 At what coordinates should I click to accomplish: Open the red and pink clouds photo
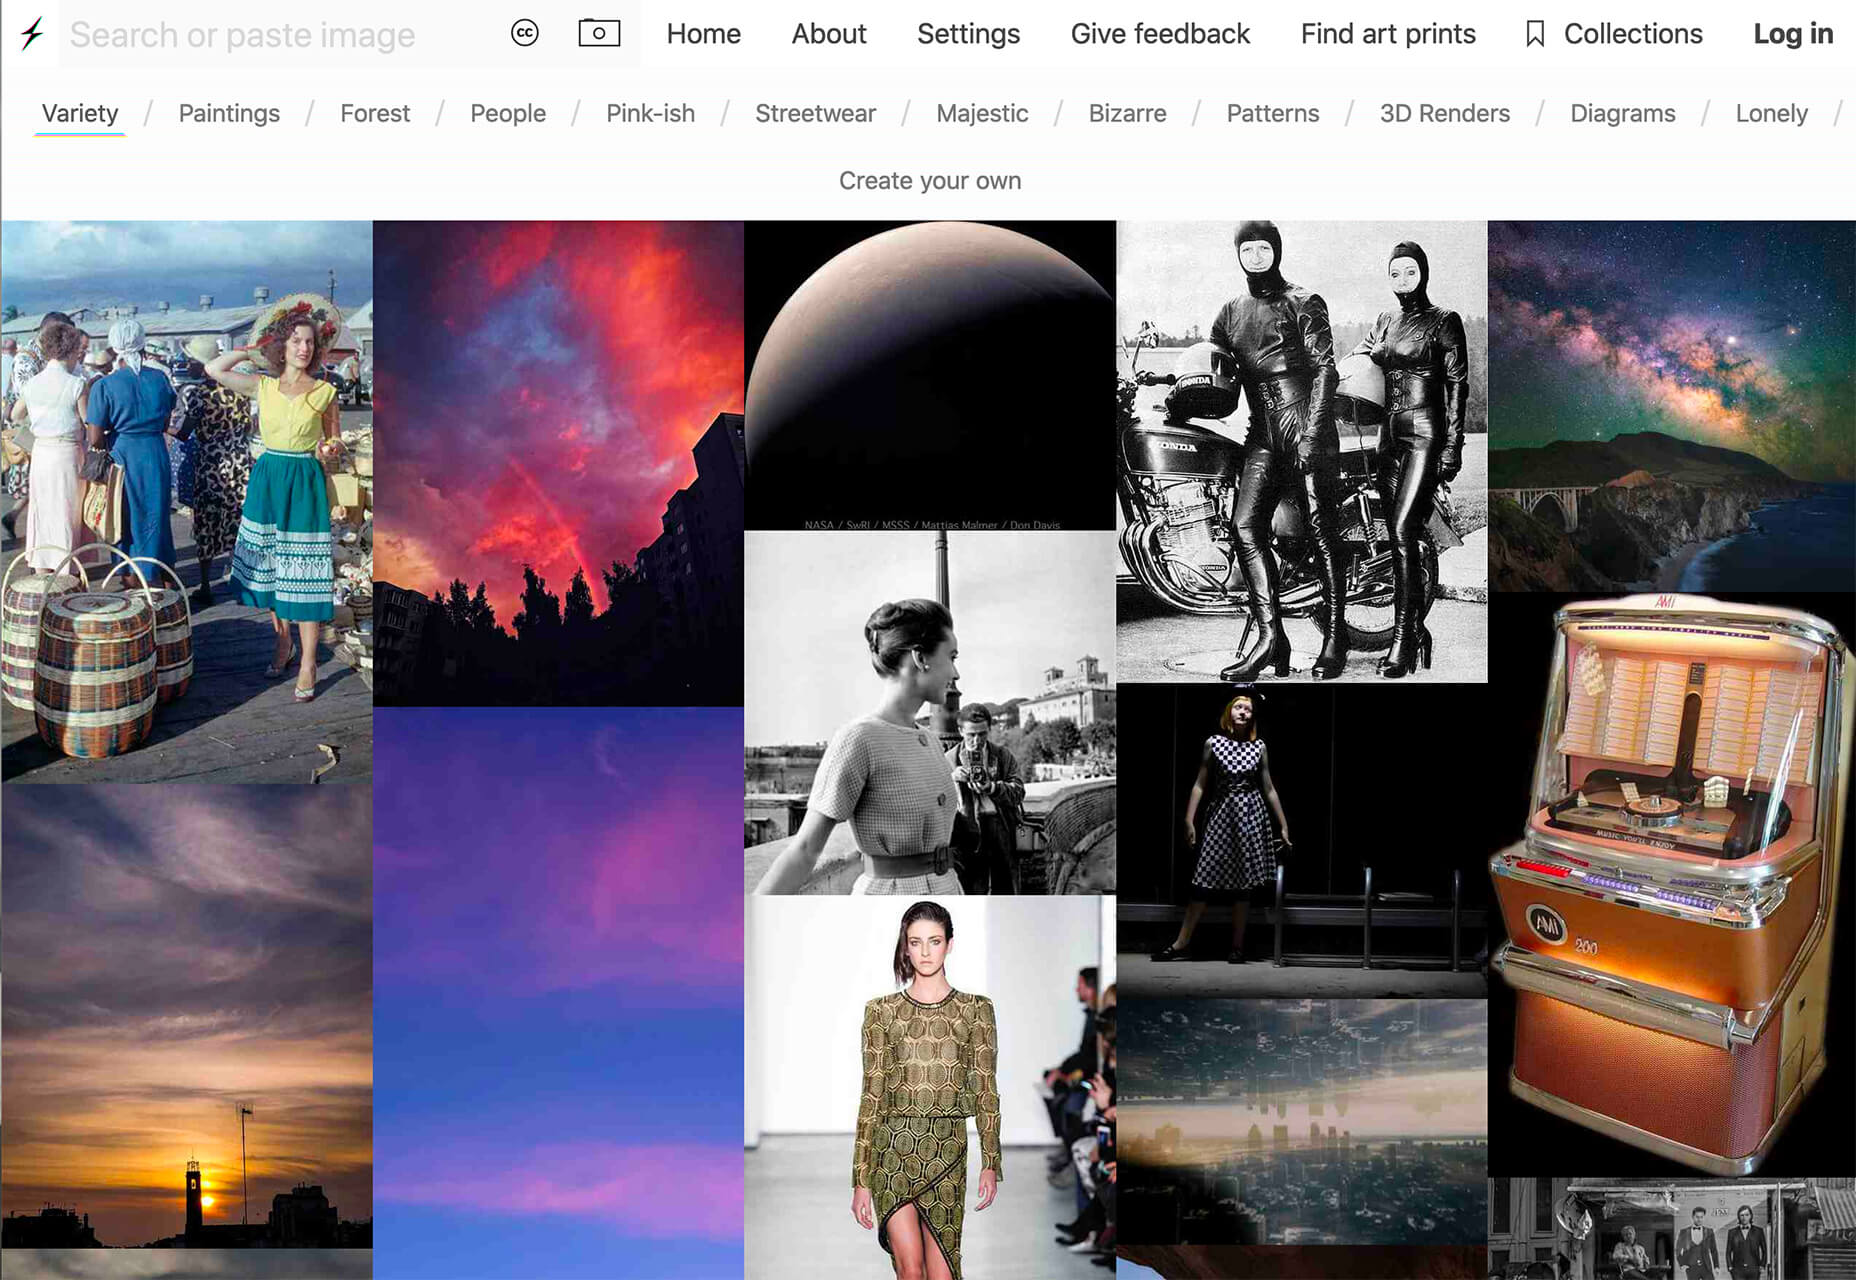[x=558, y=463]
